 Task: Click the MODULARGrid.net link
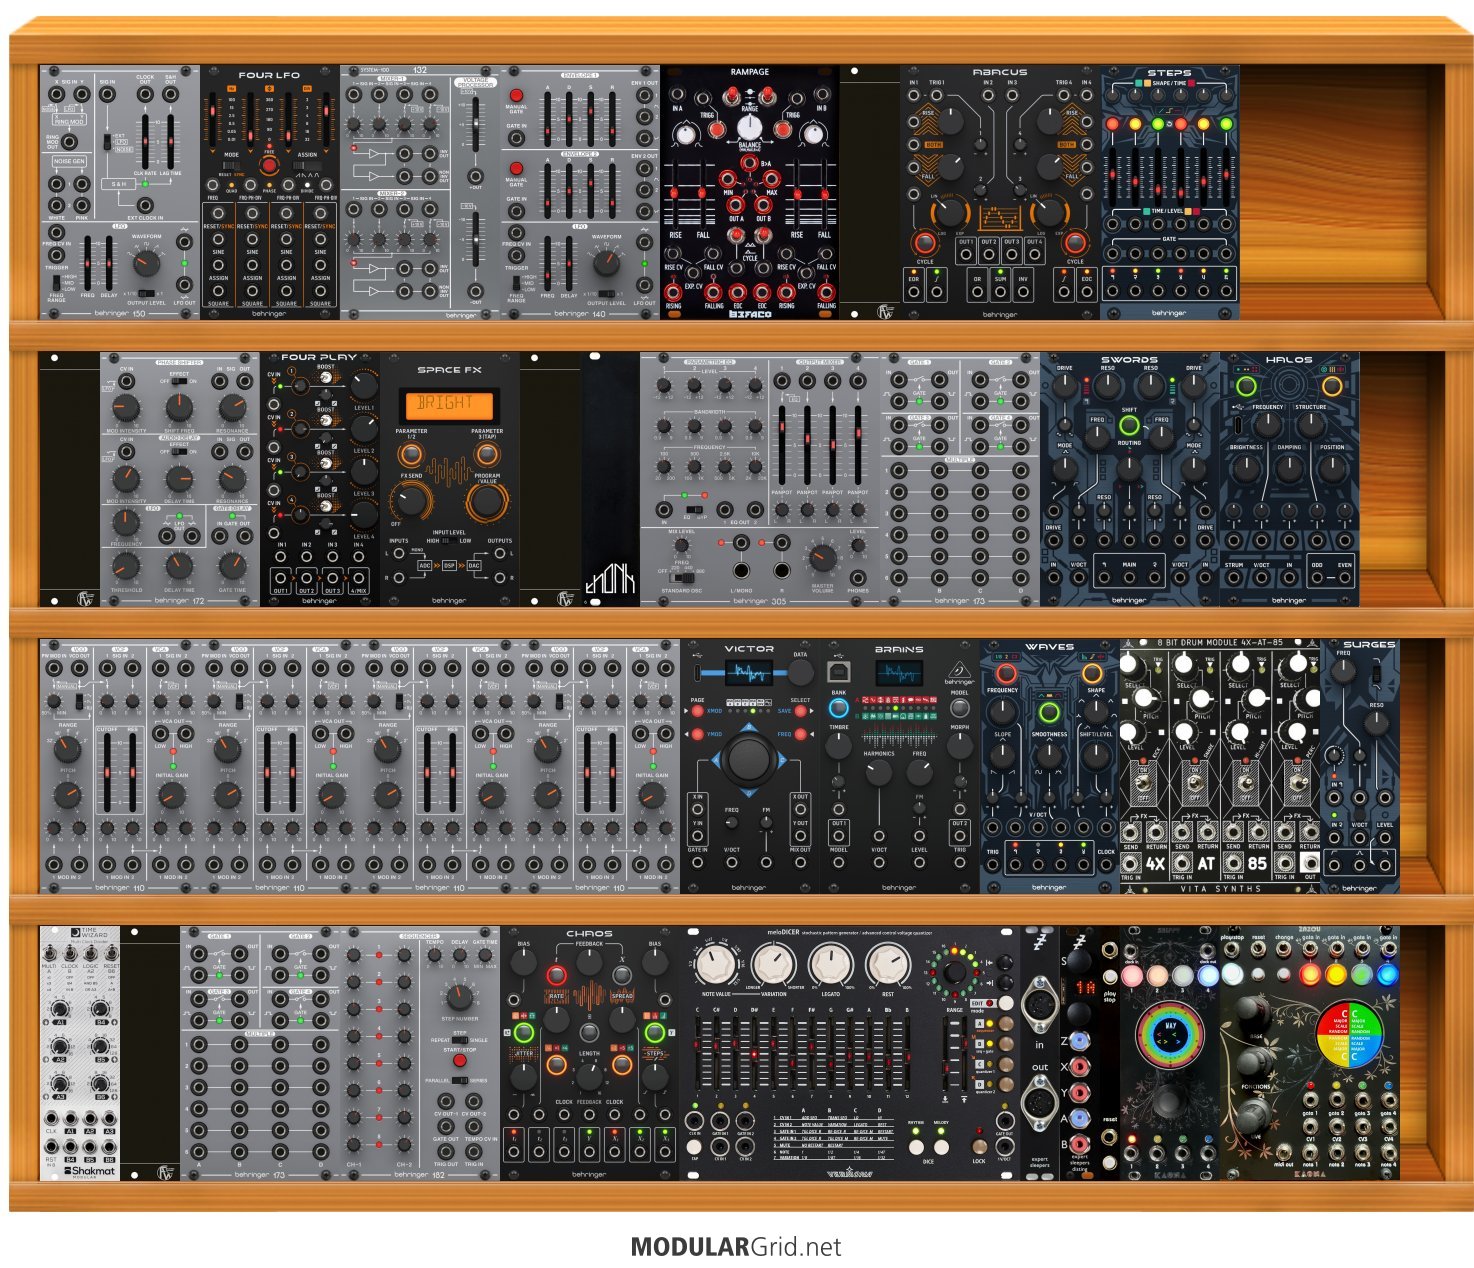tap(736, 1247)
